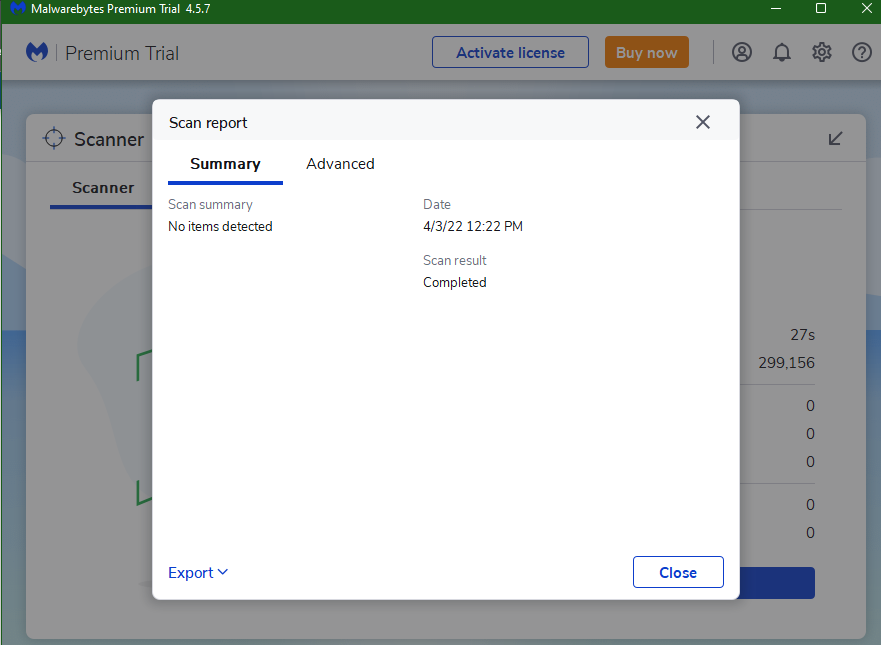Switch to the Summary tab

click(x=225, y=164)
